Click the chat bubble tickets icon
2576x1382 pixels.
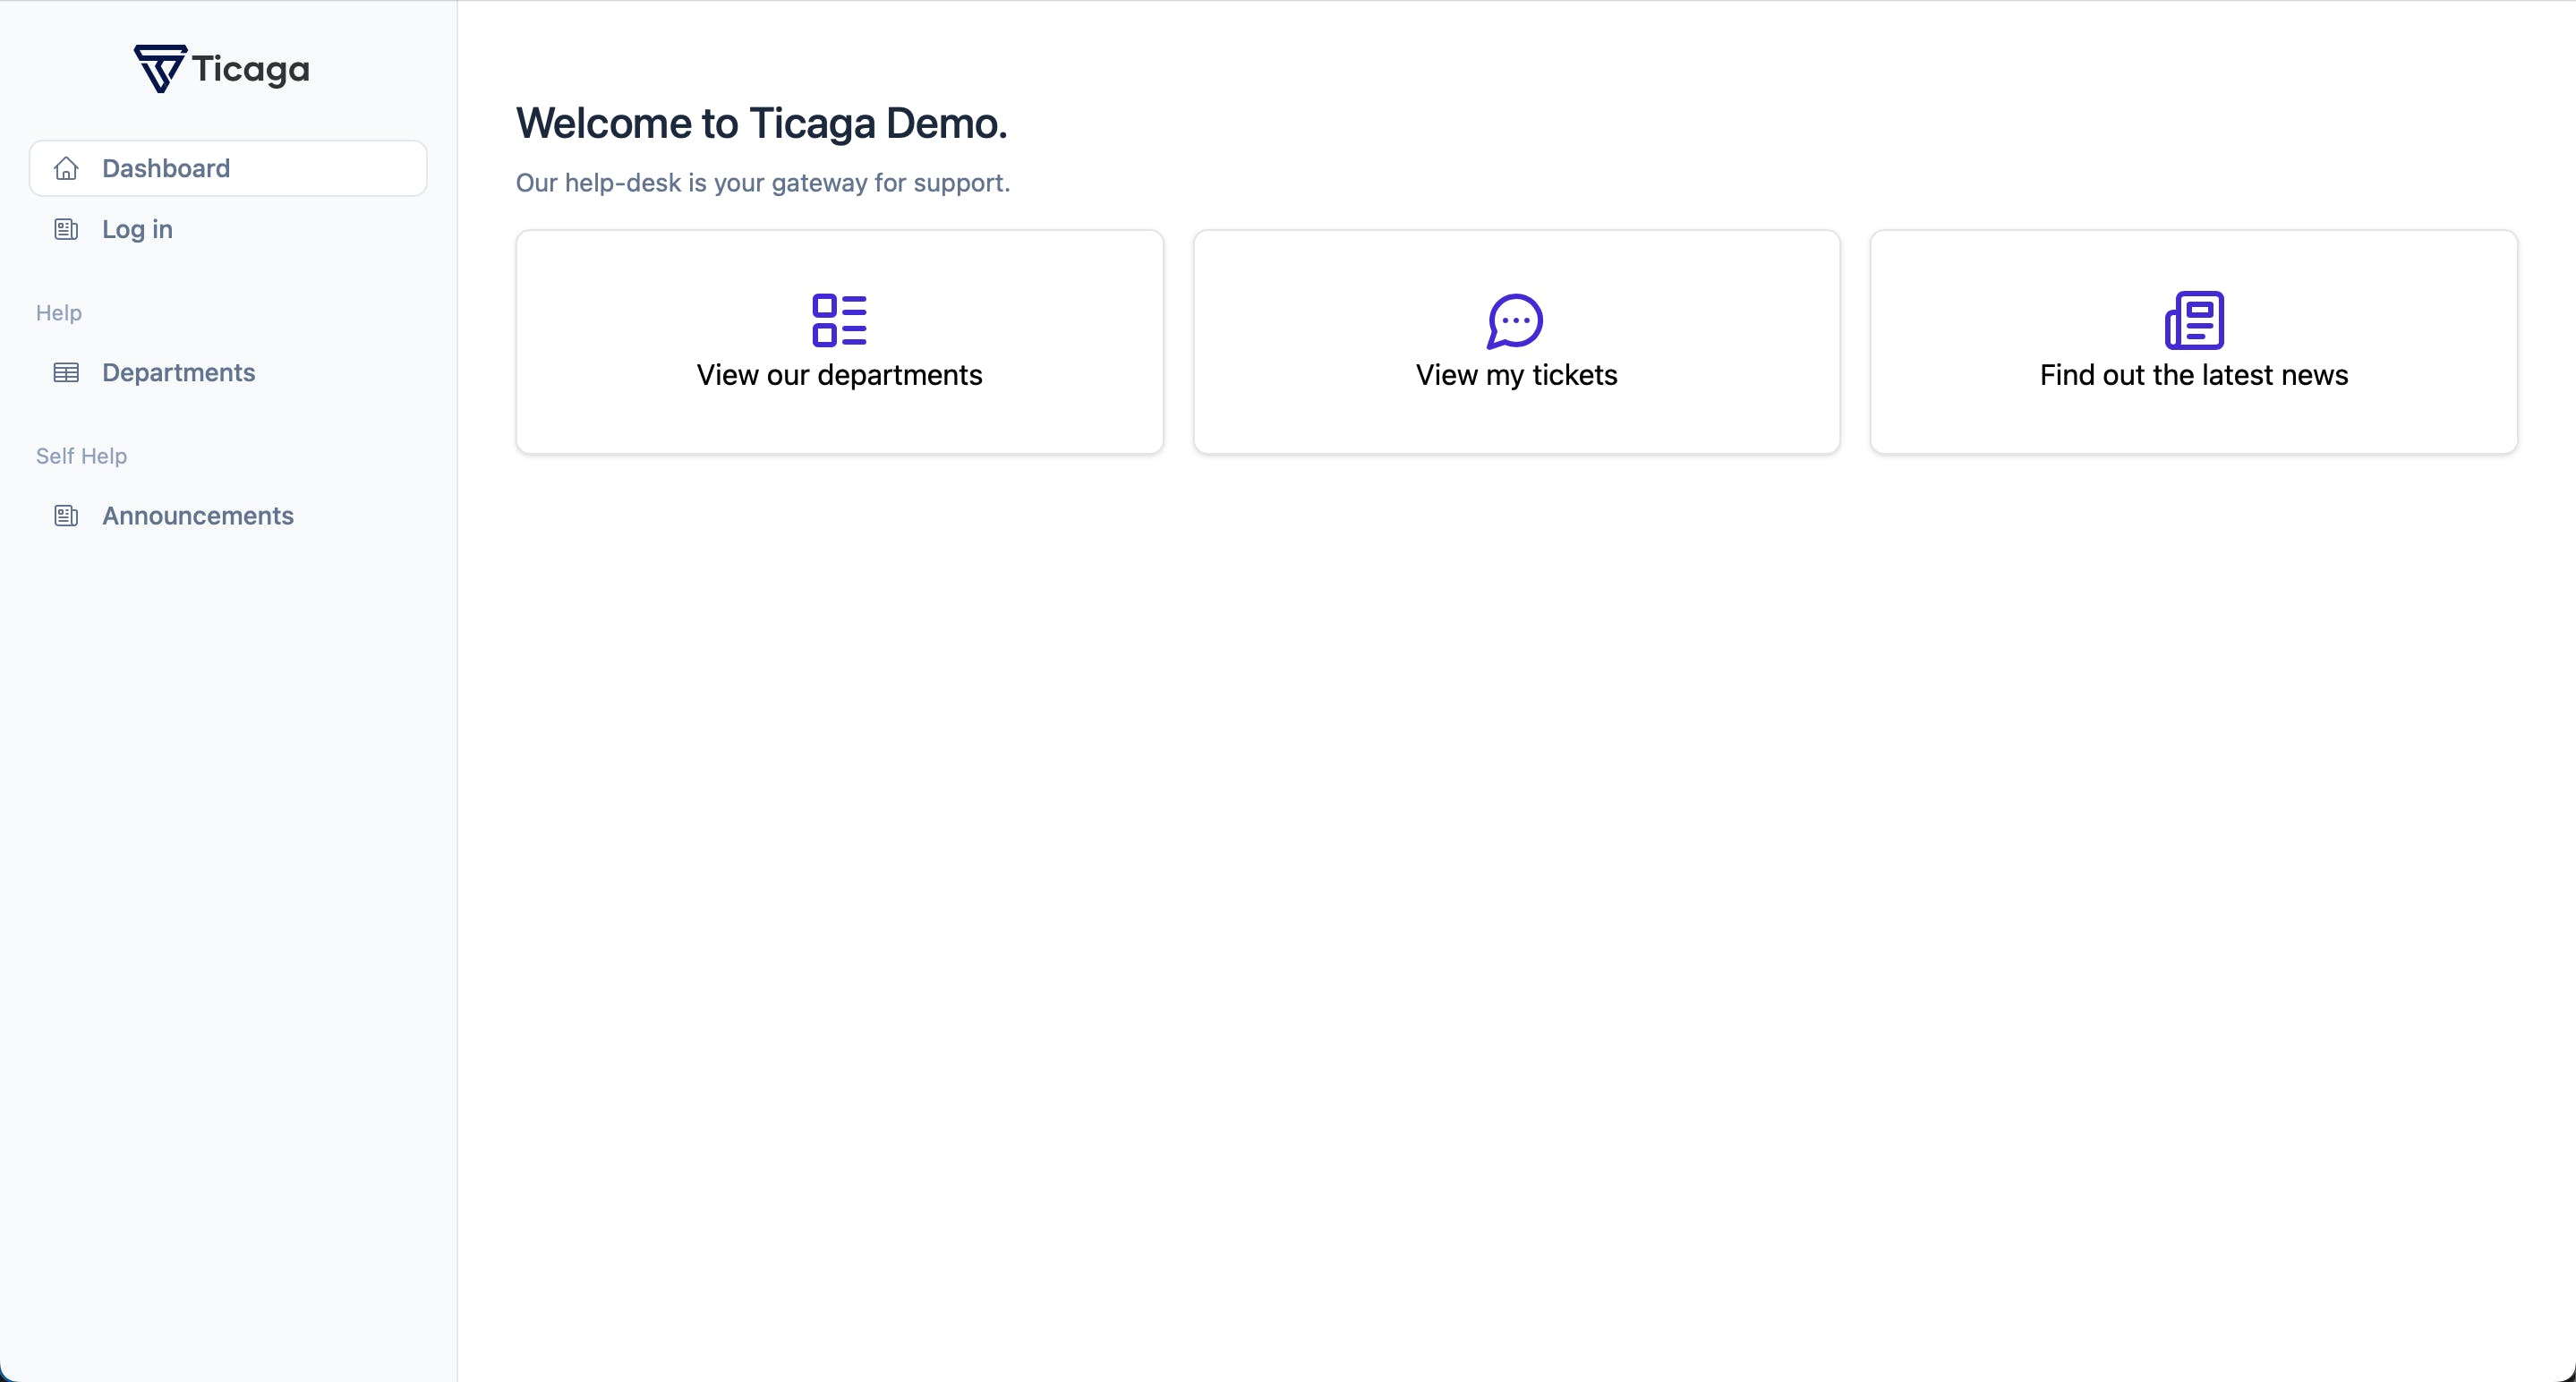tap(1515, 320)
